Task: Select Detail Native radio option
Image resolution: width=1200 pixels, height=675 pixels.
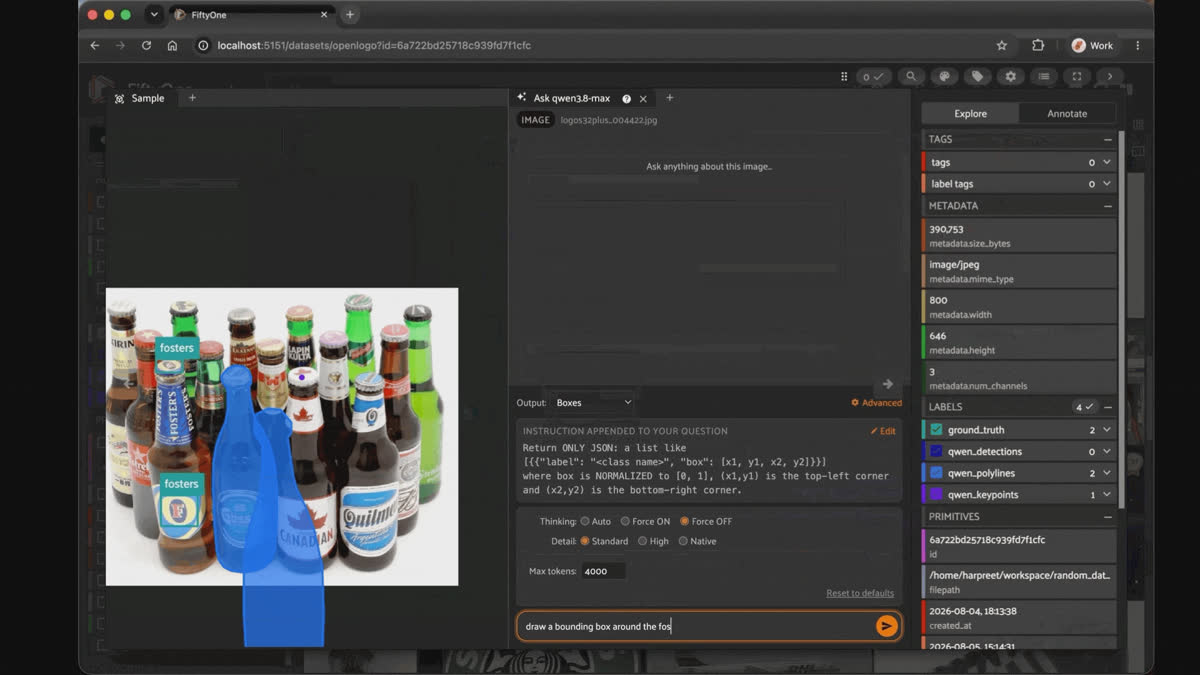Action: (x=683, y=541)
